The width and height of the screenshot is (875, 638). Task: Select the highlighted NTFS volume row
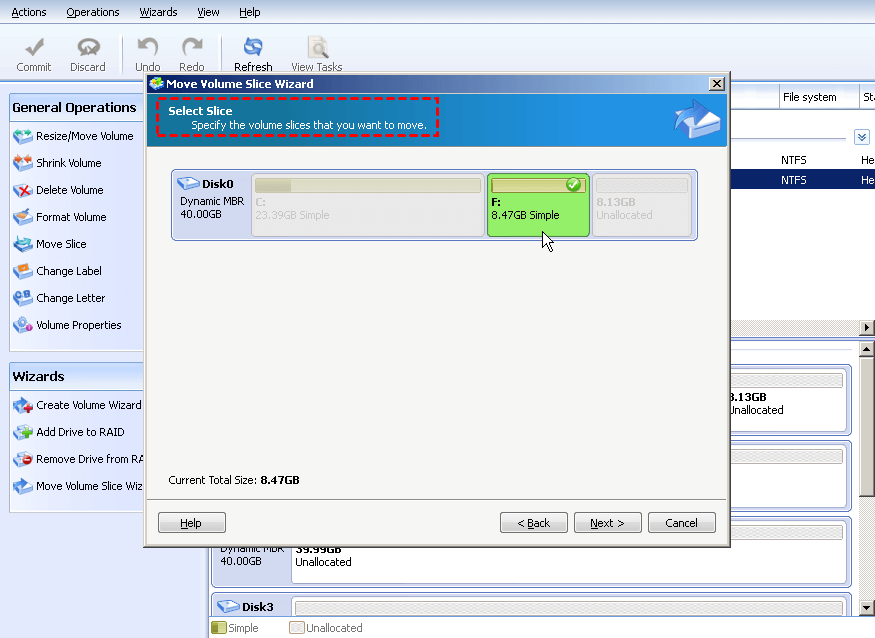click(802, 180)
